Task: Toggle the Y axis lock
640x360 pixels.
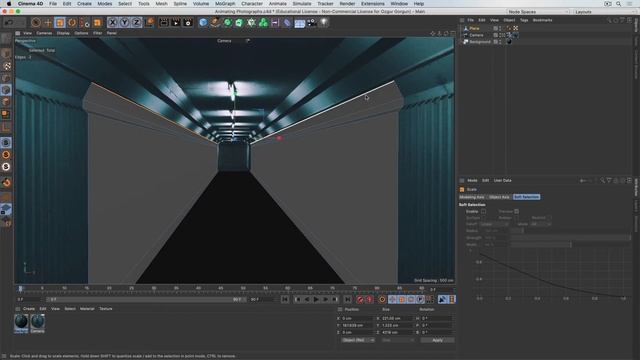Action: (x=124, y=22)
